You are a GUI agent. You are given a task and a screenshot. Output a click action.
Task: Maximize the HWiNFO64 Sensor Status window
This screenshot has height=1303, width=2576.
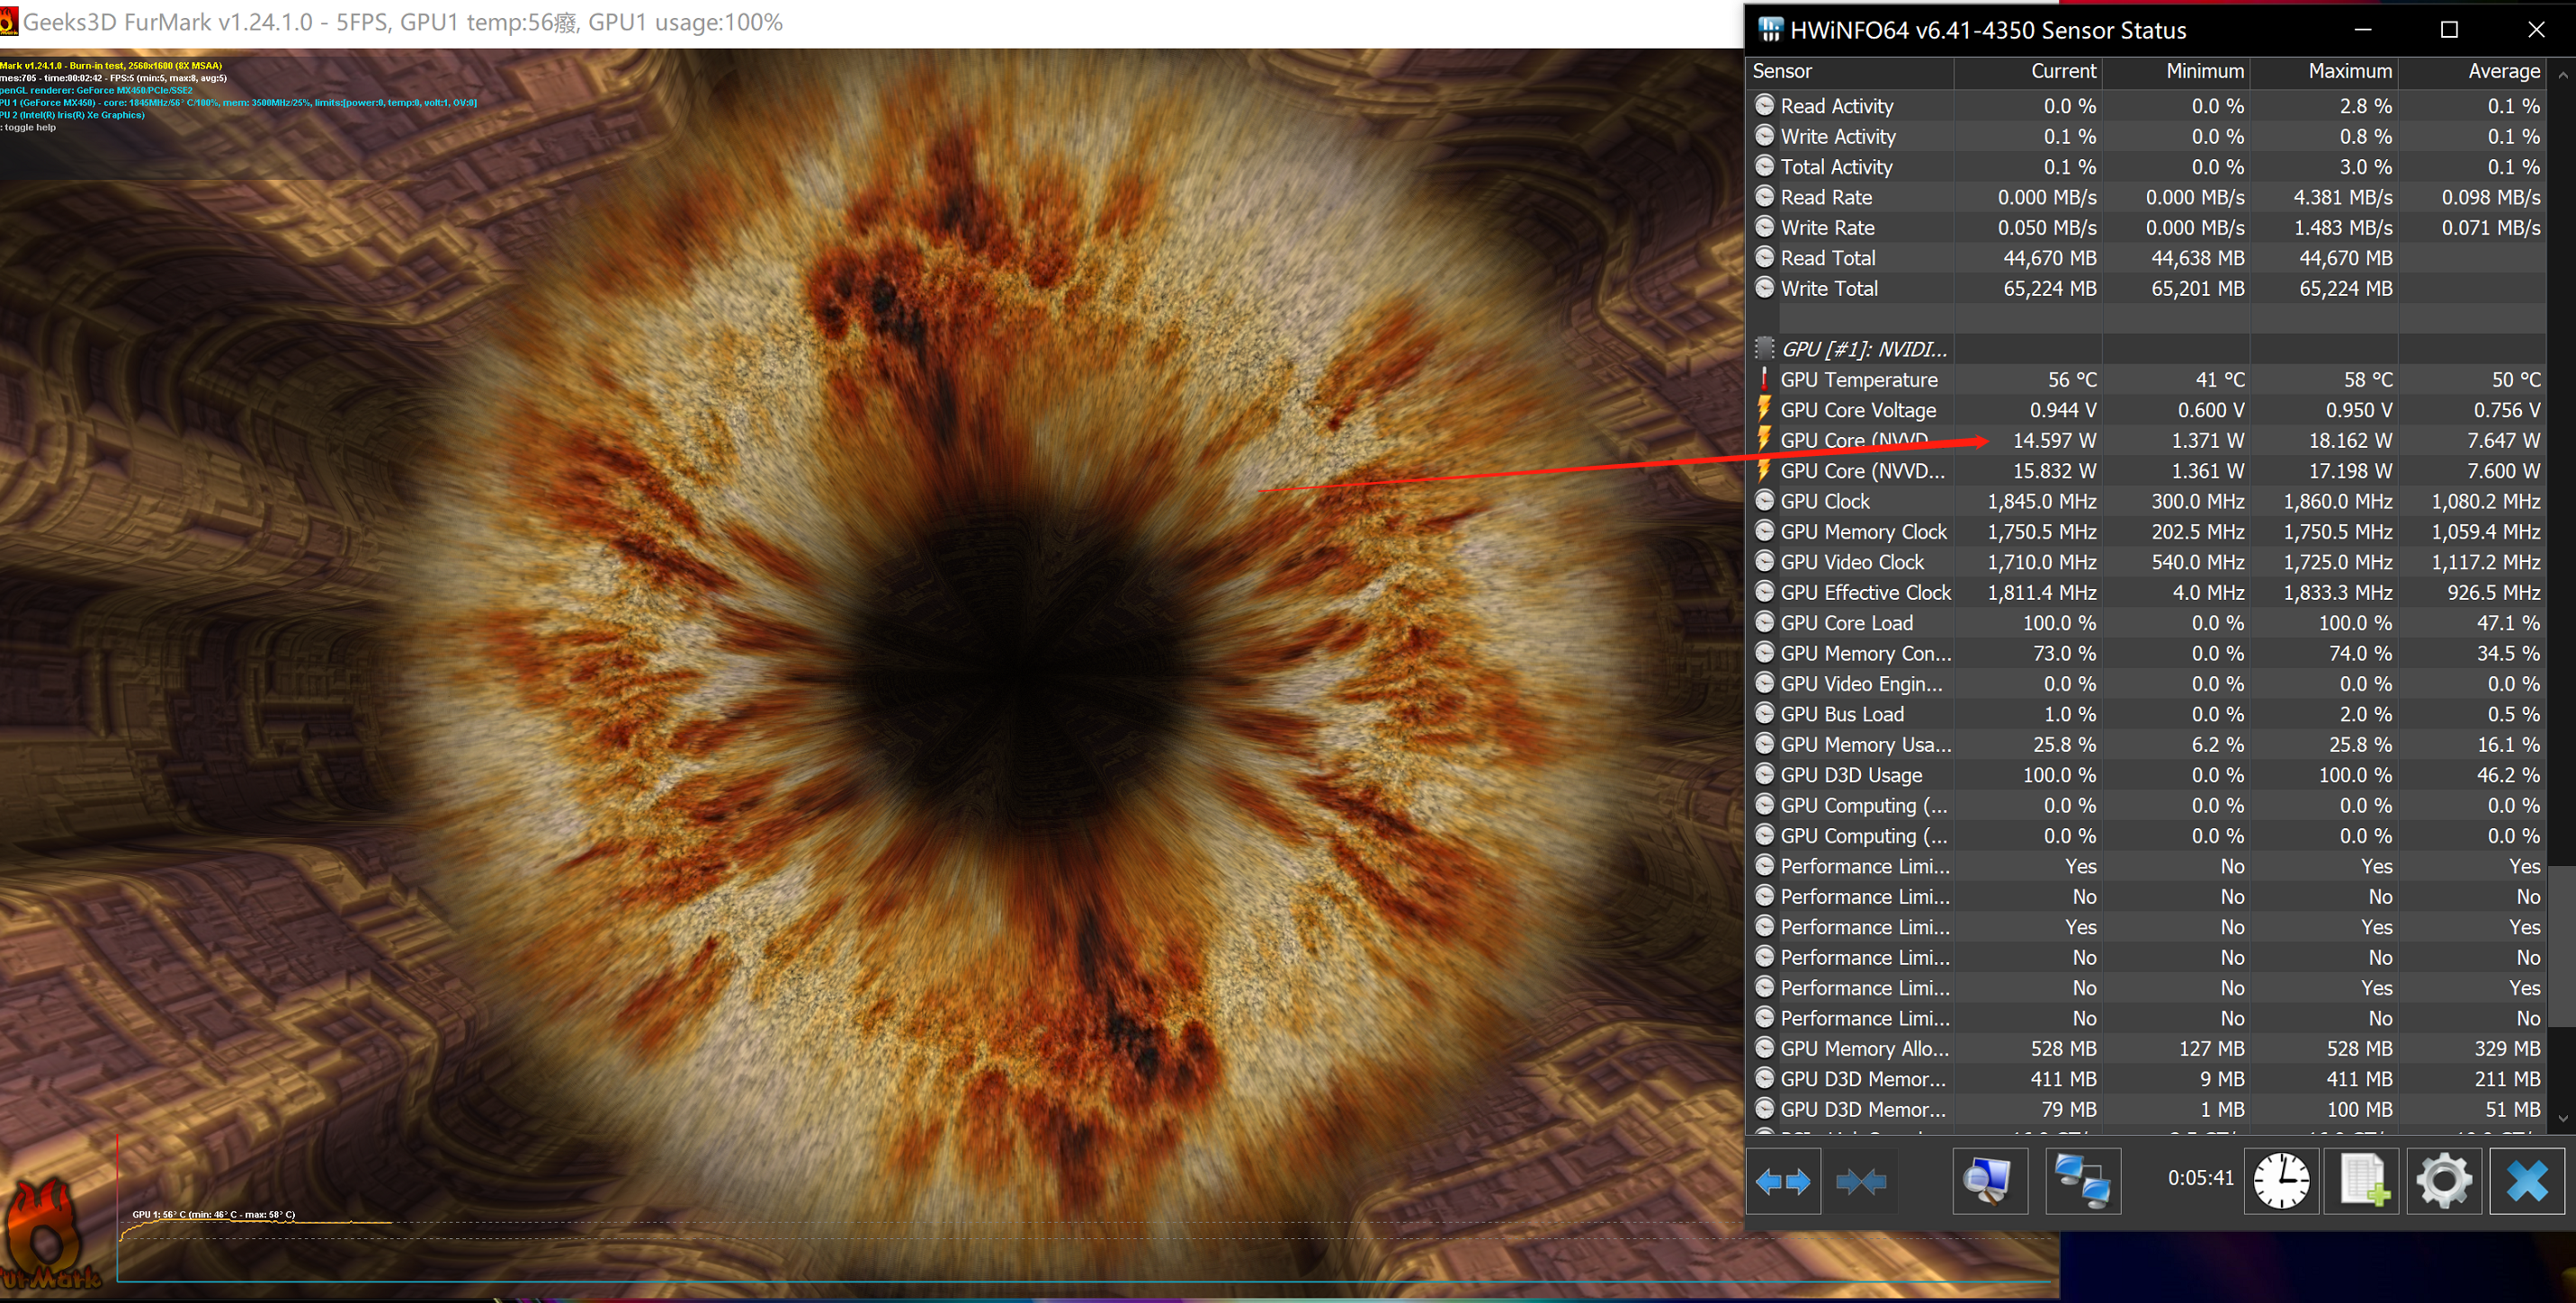[2449, 30]
